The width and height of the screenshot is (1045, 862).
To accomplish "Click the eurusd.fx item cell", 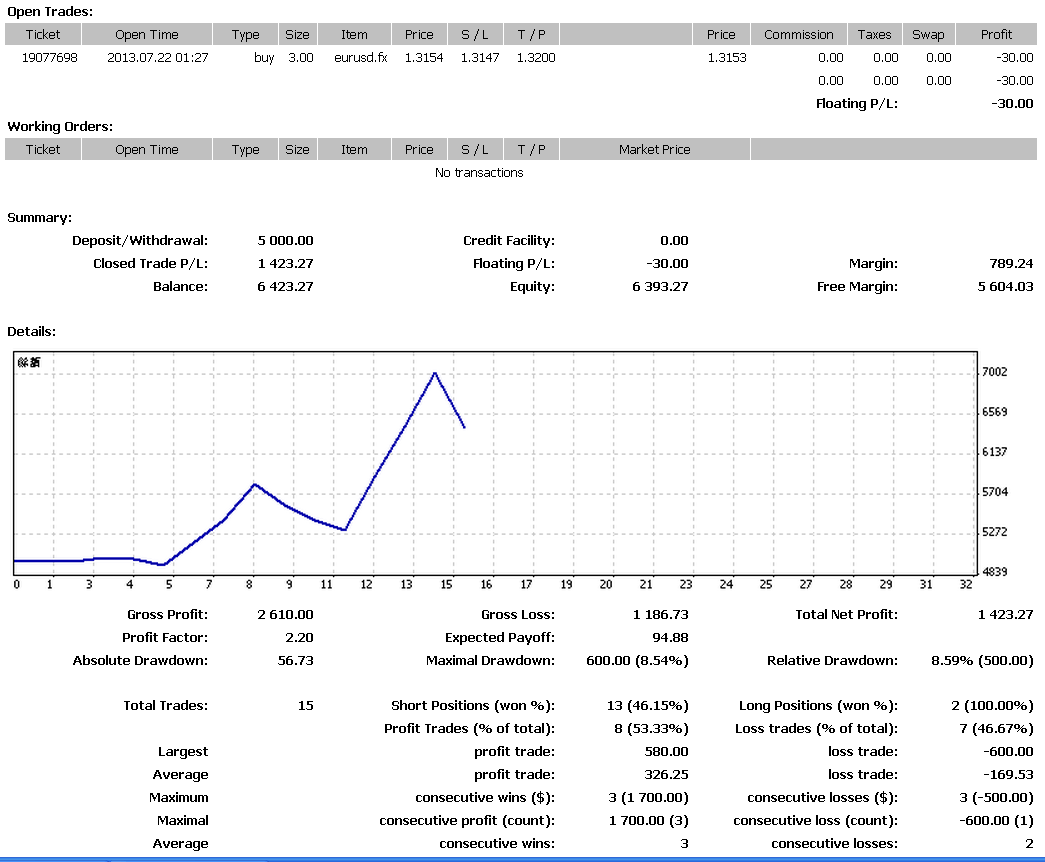I will (x=361, y=58).
